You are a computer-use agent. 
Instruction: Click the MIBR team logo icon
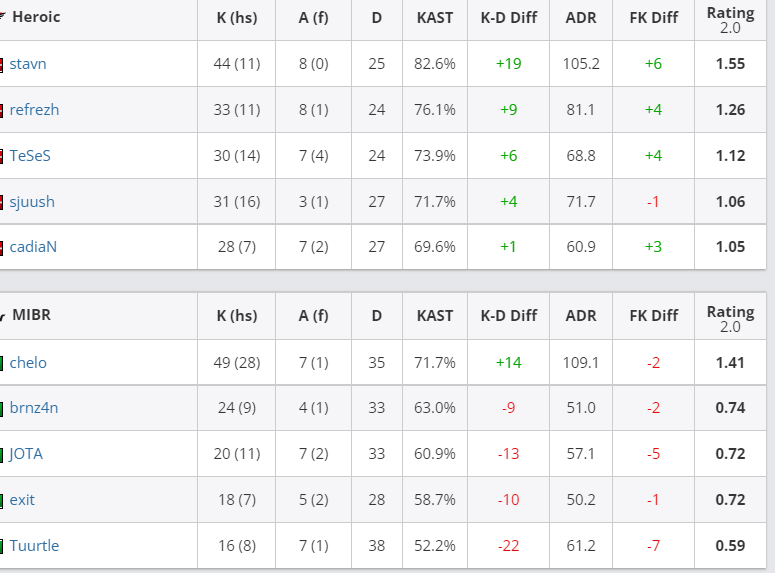(x=2, y=315)
